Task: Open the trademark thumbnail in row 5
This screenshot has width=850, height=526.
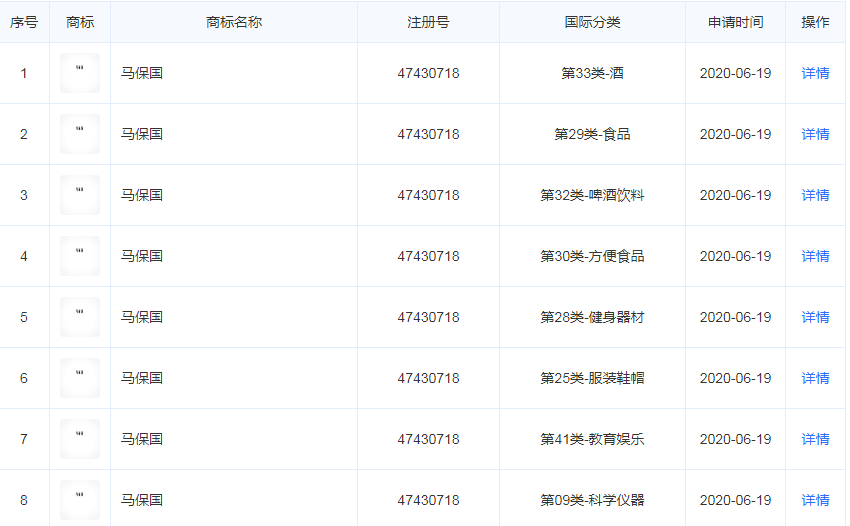Action: point(80,317)
